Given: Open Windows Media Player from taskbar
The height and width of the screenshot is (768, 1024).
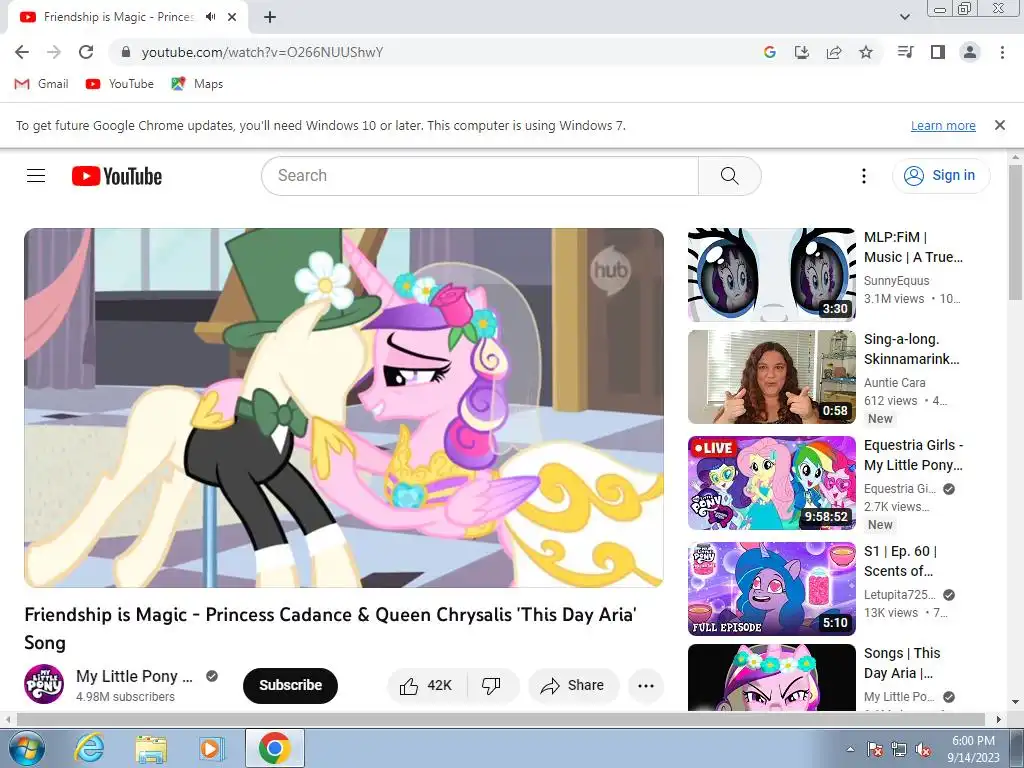Looking at the screenshot, I should coord(212,748).
